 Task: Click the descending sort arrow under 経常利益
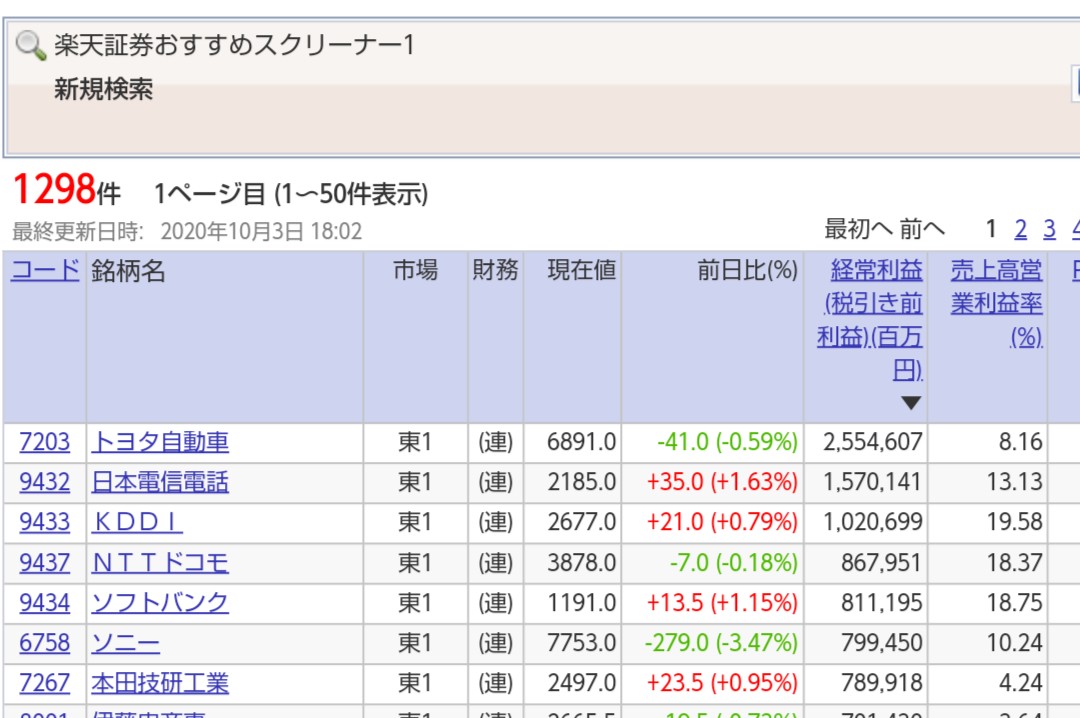pos(911,403)
